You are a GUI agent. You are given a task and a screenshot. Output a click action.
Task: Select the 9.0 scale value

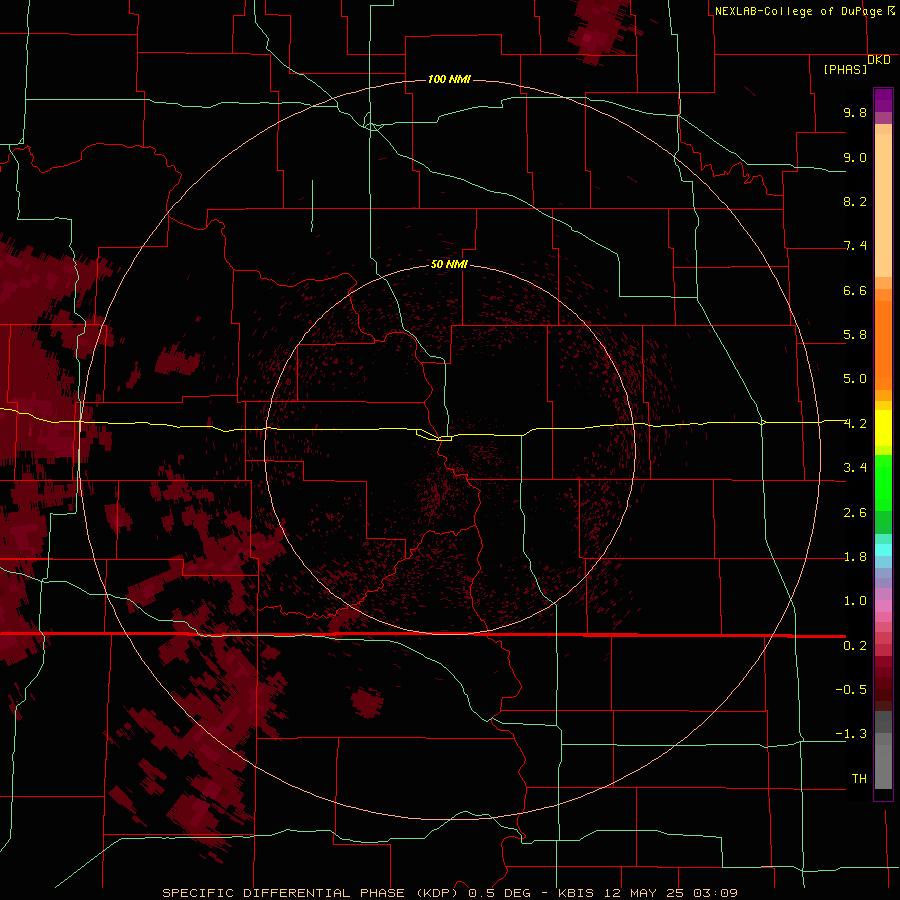pyautogui.click(x=855, y=157)
